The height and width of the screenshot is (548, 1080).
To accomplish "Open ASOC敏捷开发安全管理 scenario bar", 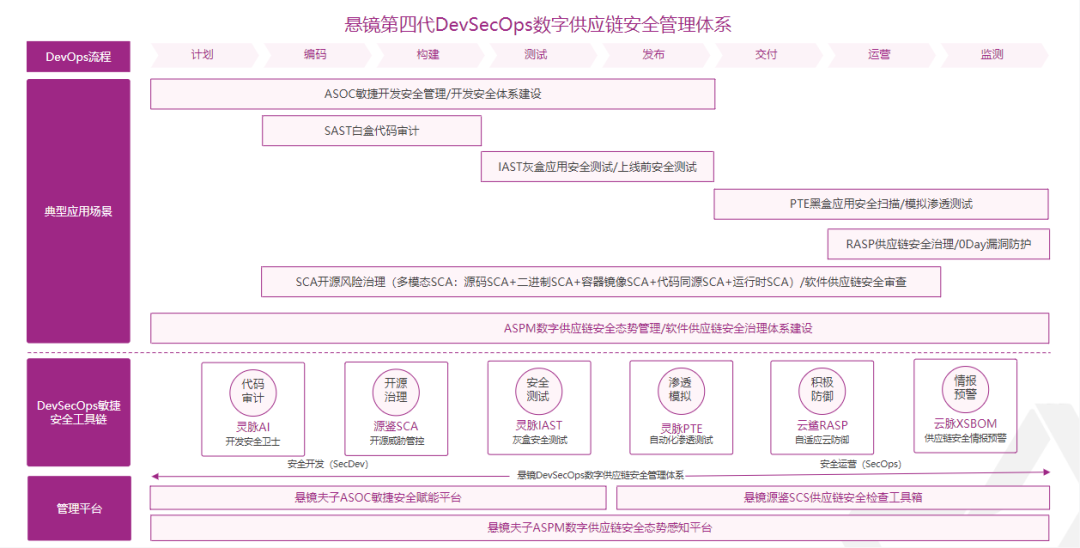I will tap(433, 94).
